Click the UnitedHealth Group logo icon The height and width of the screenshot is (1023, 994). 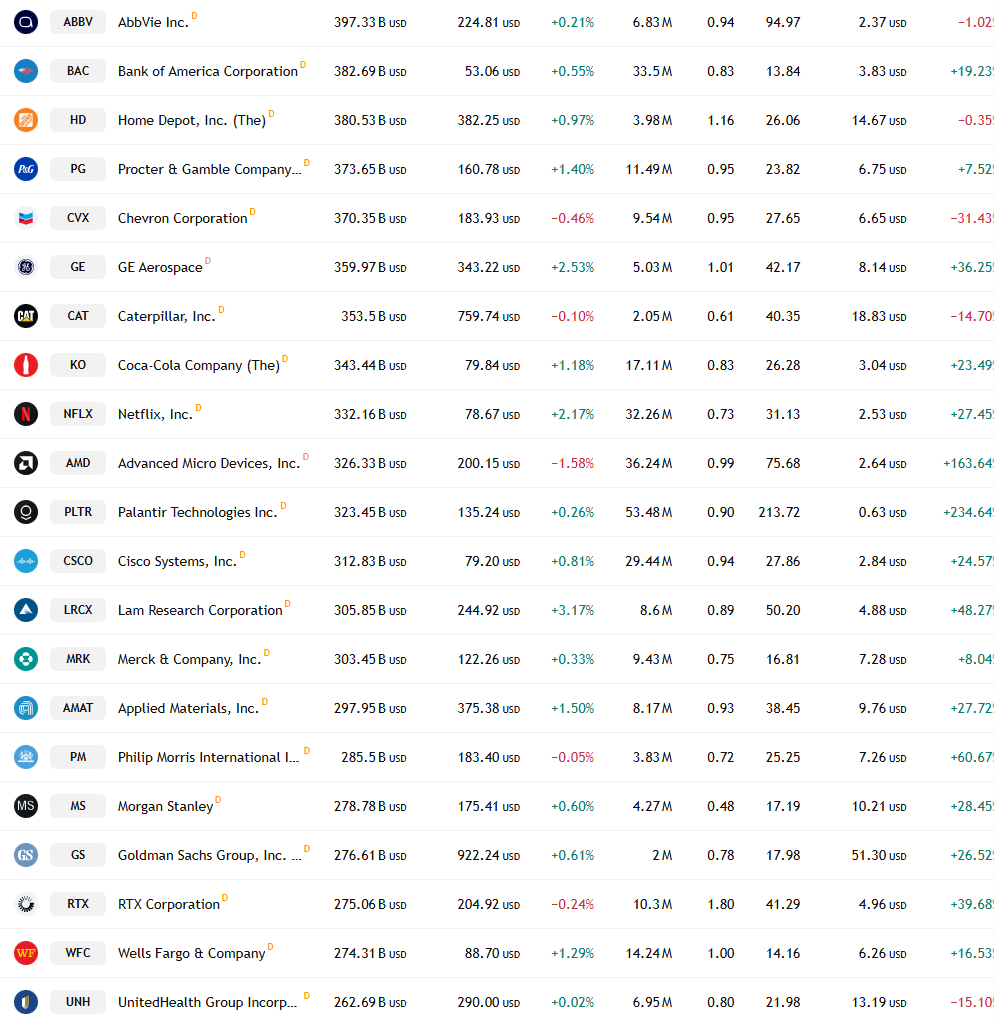tap(26, 1002)
